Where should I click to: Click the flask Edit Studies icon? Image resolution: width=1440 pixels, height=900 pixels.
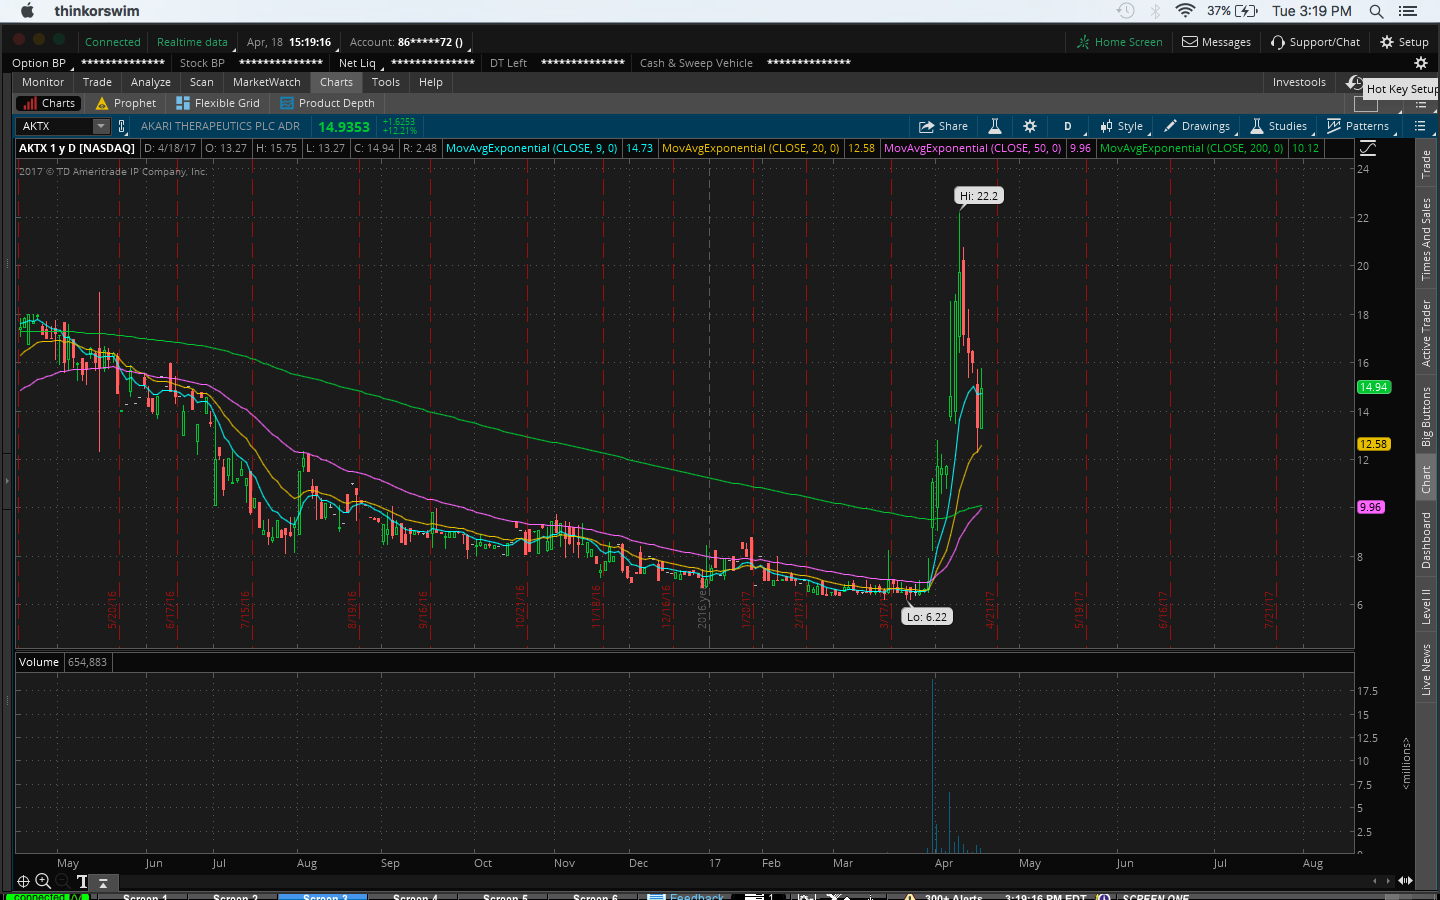(x=995, y=126)
